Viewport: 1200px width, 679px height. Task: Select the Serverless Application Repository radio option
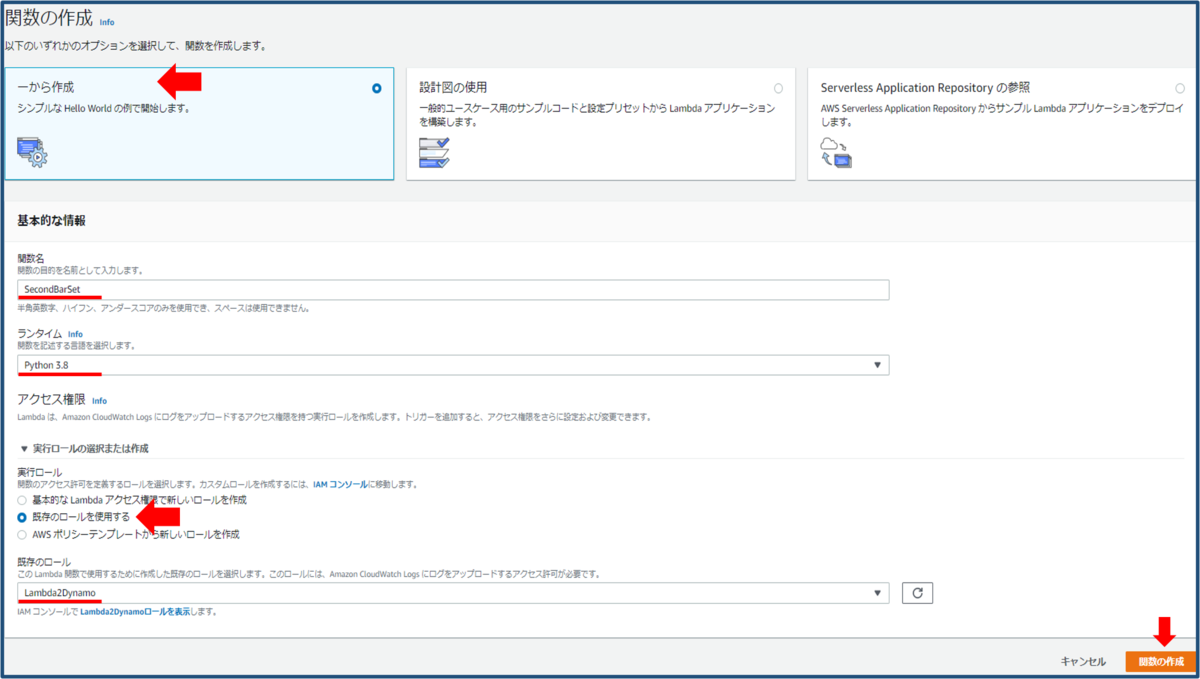[x=1181, y=88]
